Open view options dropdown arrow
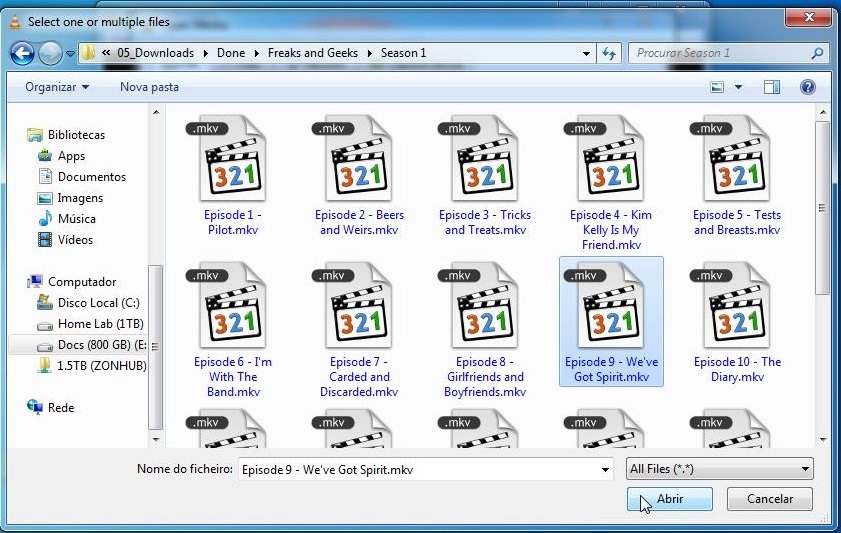The width and height of the screenshot is (841, 533). point(739,87)
